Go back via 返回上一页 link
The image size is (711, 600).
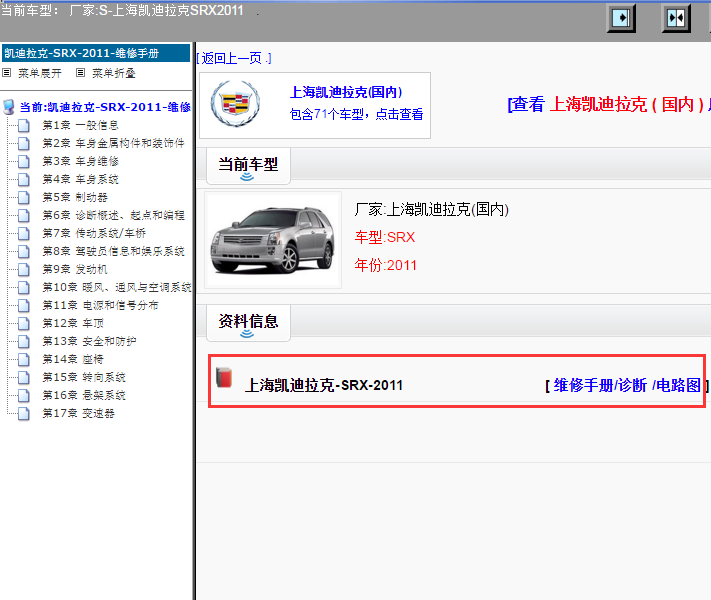tap(236, 58)
